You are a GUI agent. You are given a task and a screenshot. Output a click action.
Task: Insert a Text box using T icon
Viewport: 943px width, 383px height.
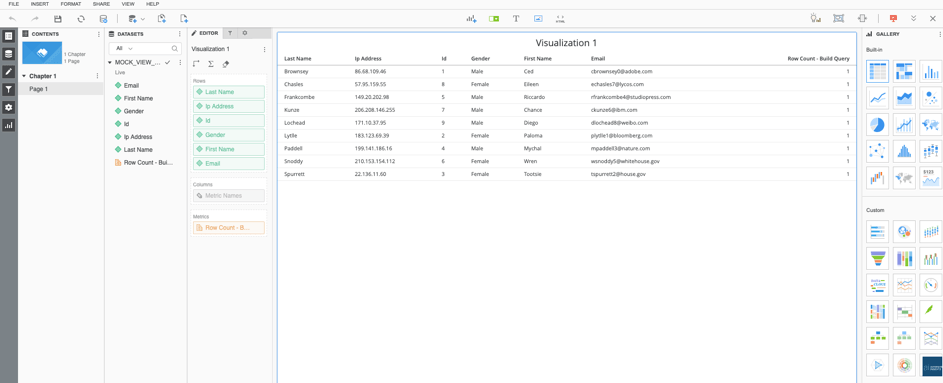pos(516,19)
